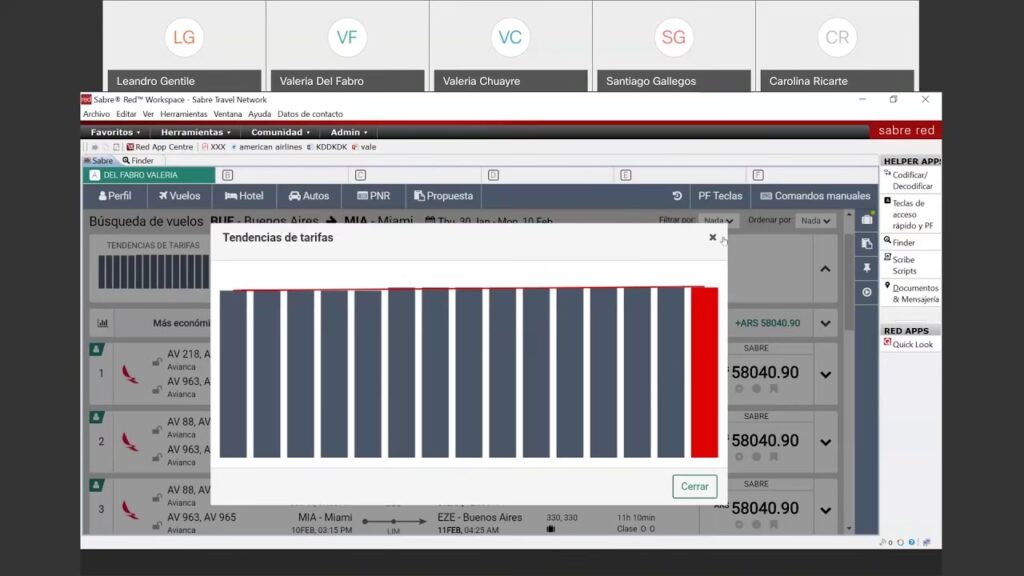The width and height of the screenshot is (1024, 576).
Task: Expand fare details for flight option 1
Action: click(x=825, y=373)
